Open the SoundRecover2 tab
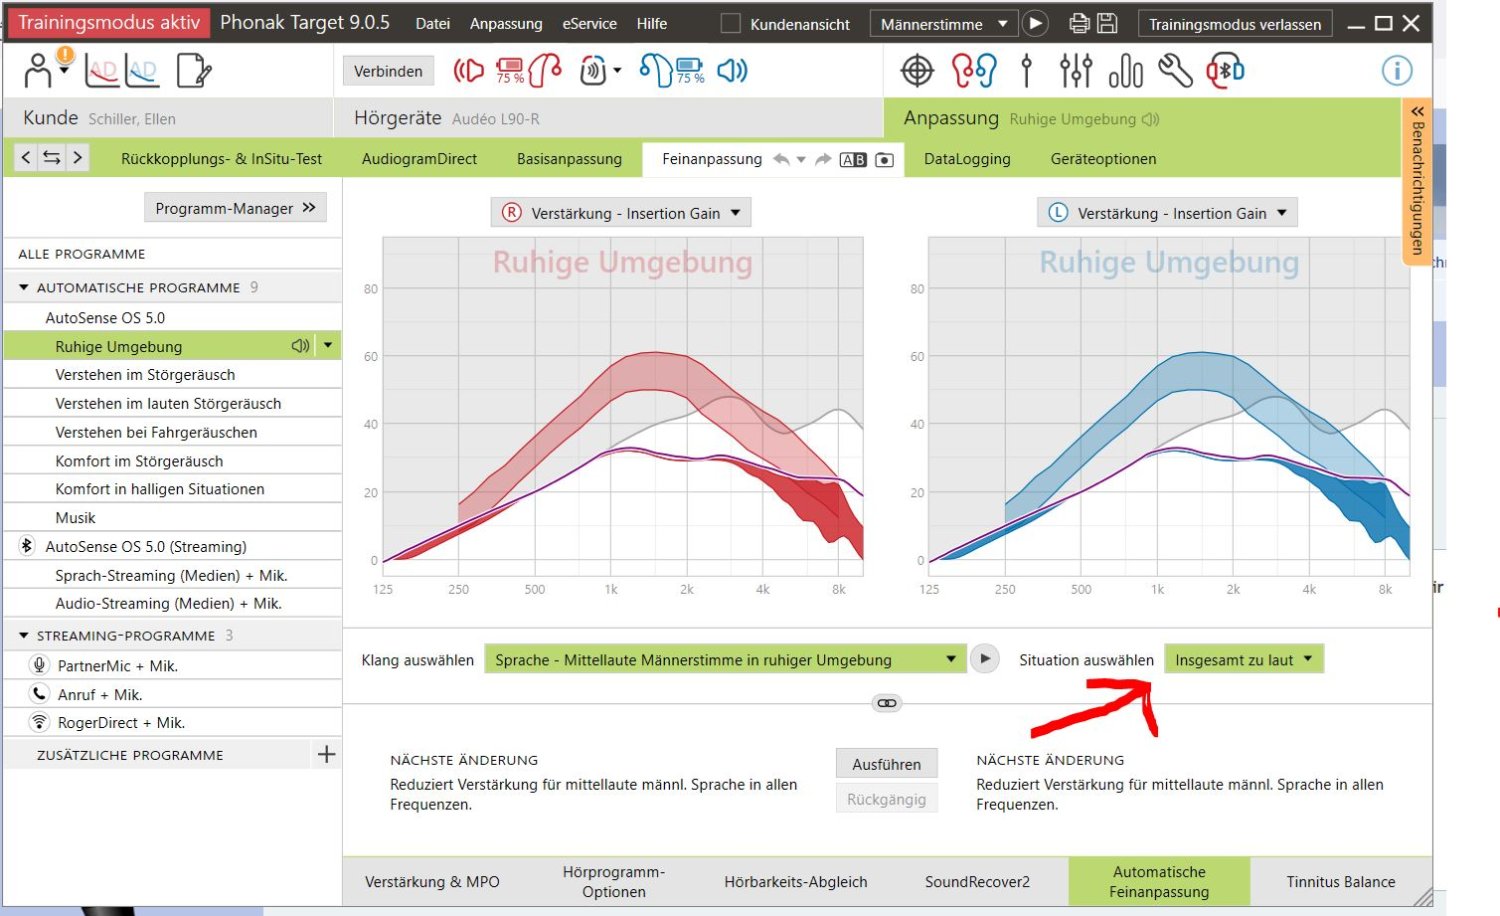This screenshot has width=1500, height=916. 976,882
